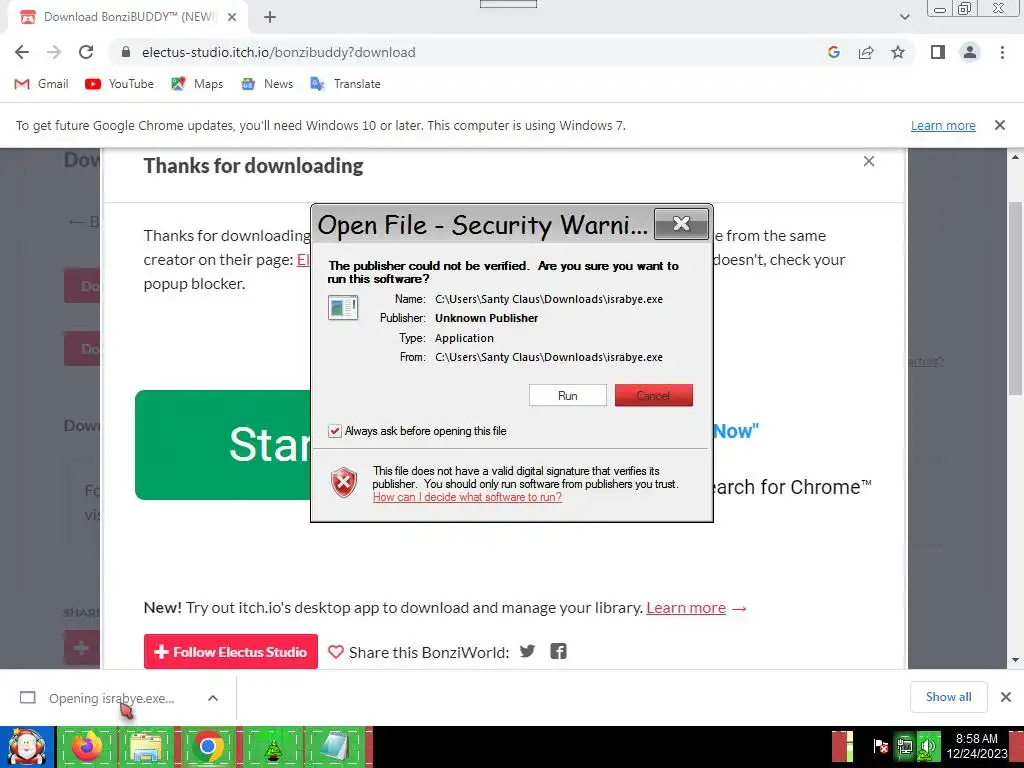Viewport: 1024px width, 768px height.
Task: Open the Chrome profile avatar
Action: pyautogui.click(x=970, y=52)
